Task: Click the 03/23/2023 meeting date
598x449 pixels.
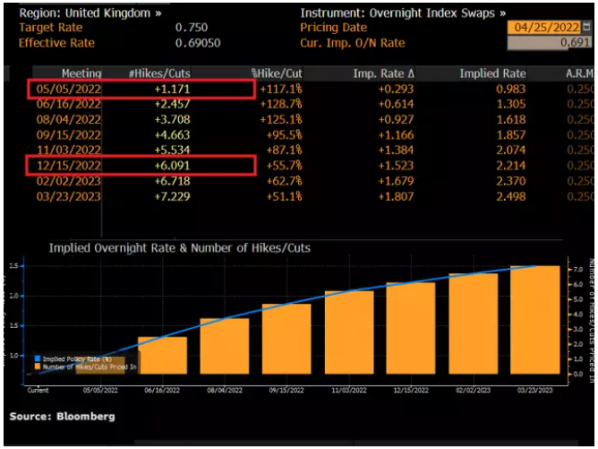Action: (x=69, y=196)
